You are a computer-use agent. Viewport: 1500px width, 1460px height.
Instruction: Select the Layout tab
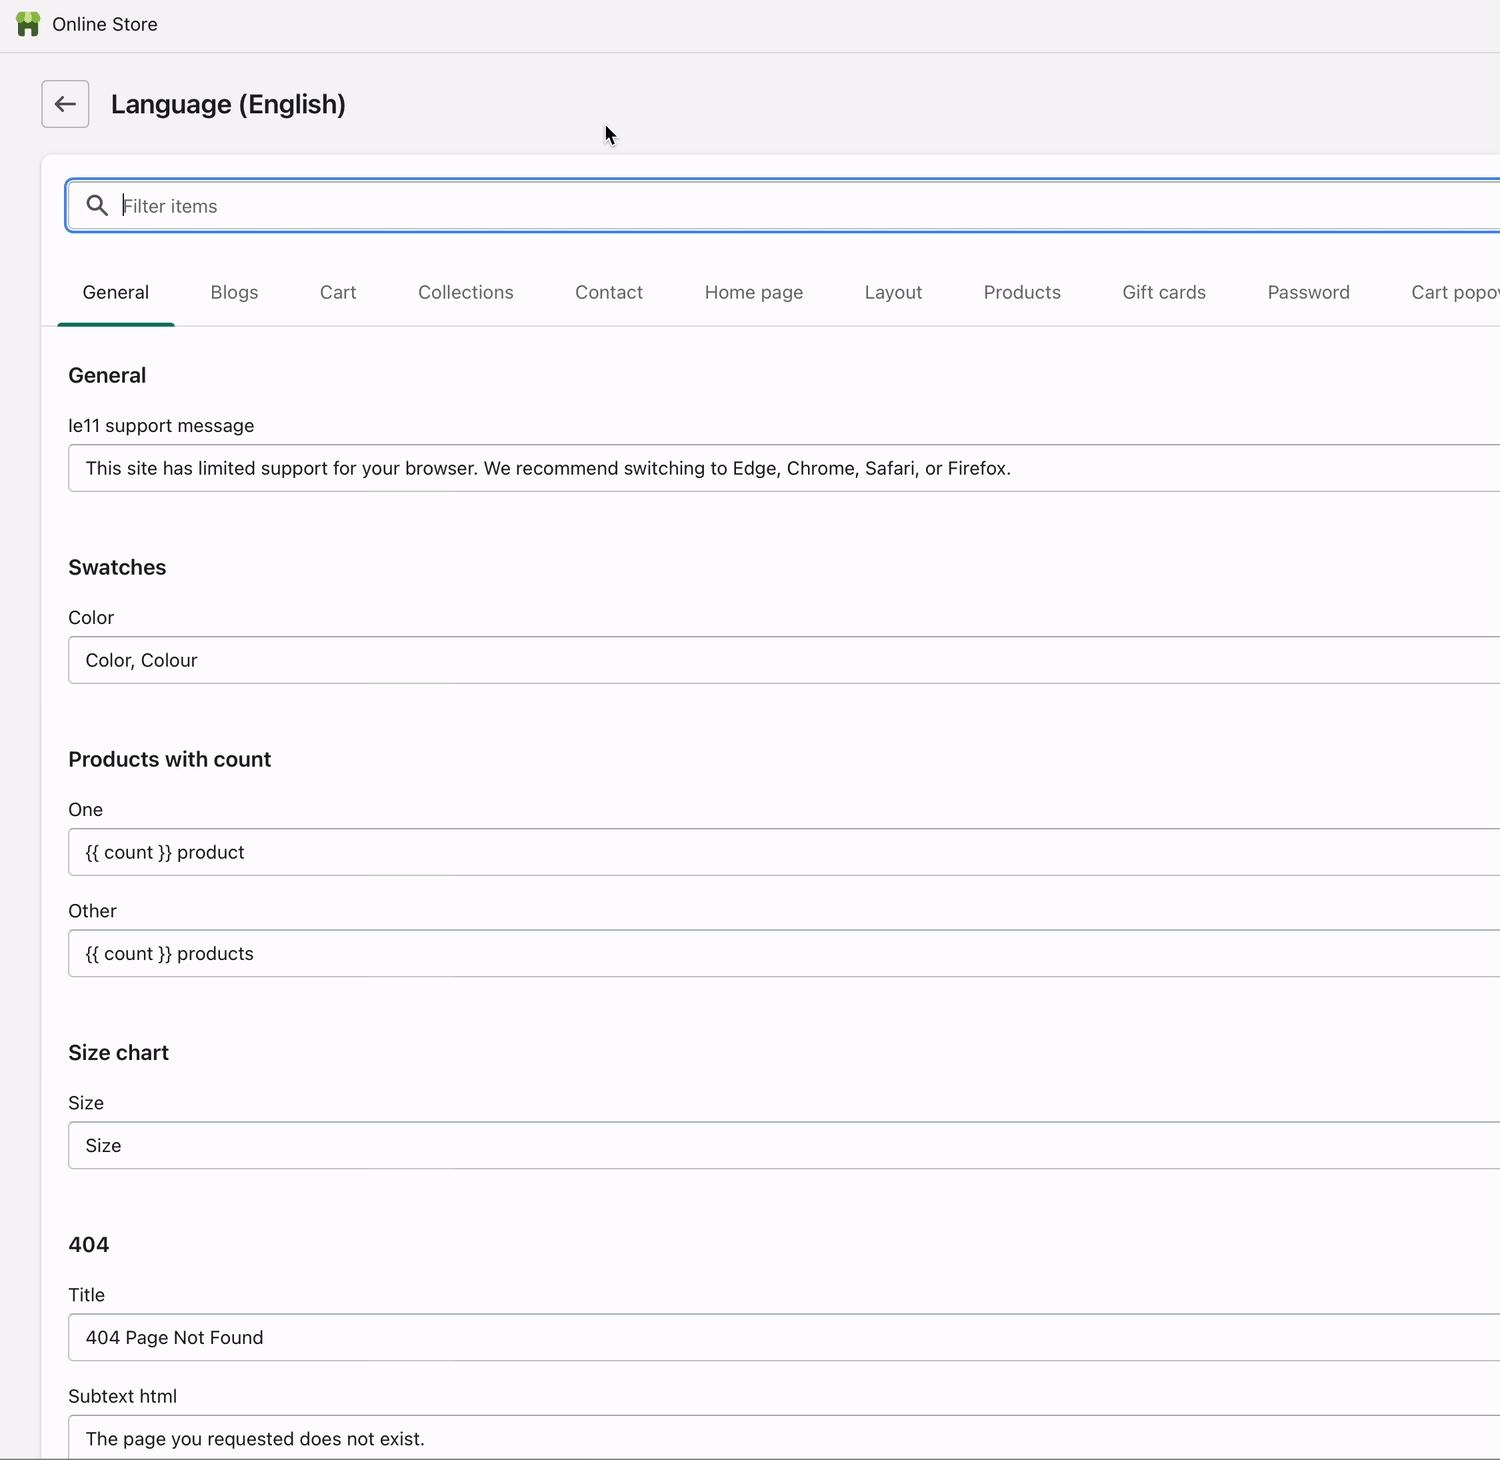pyautogui.click(x=893, y=292)
